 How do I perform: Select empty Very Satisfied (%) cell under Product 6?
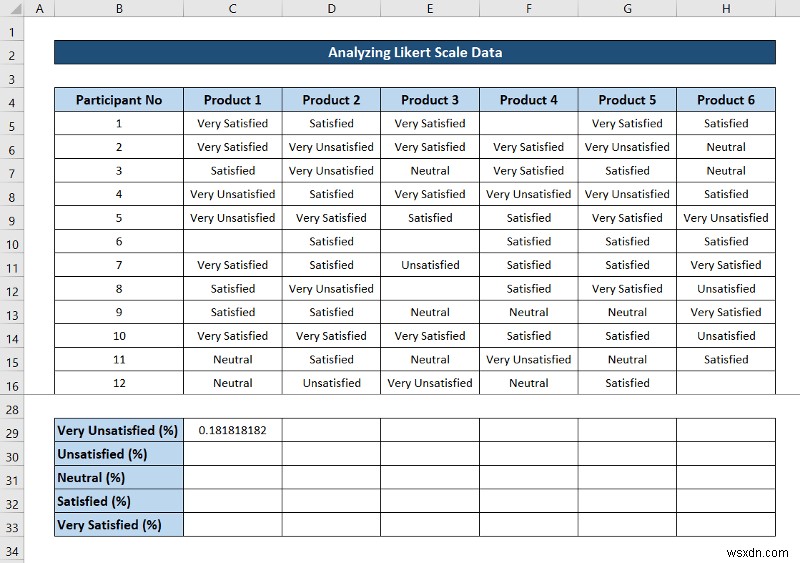(x=726, y=525)
